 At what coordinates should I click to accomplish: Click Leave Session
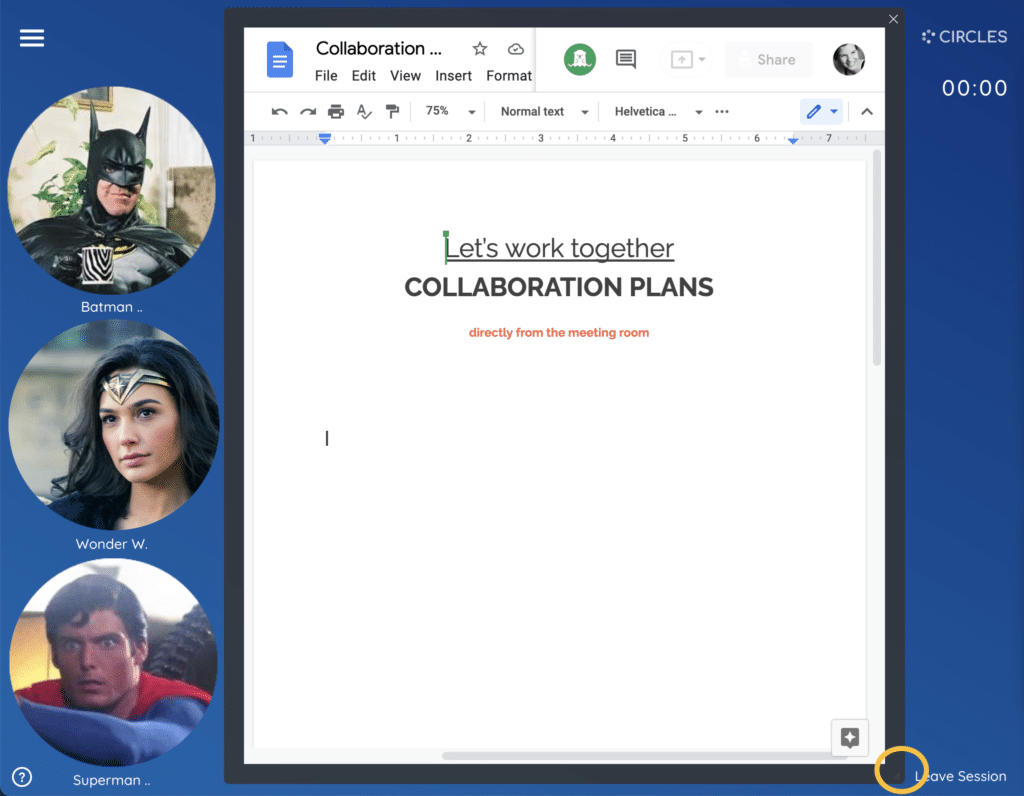pos(961,776)
